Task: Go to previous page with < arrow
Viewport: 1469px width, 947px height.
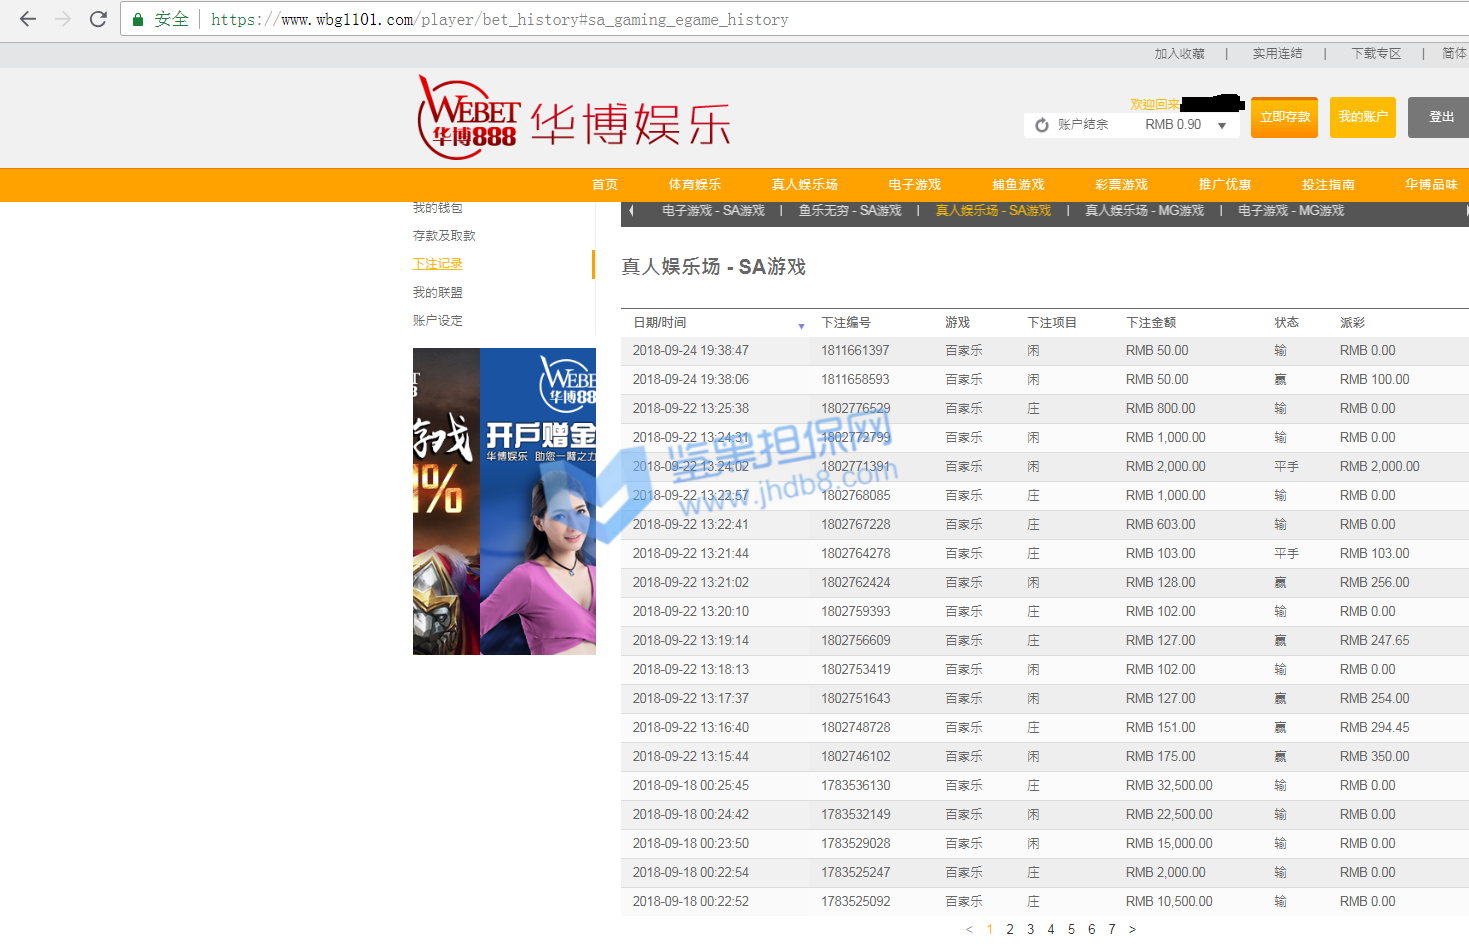Action: coord(969,929)
